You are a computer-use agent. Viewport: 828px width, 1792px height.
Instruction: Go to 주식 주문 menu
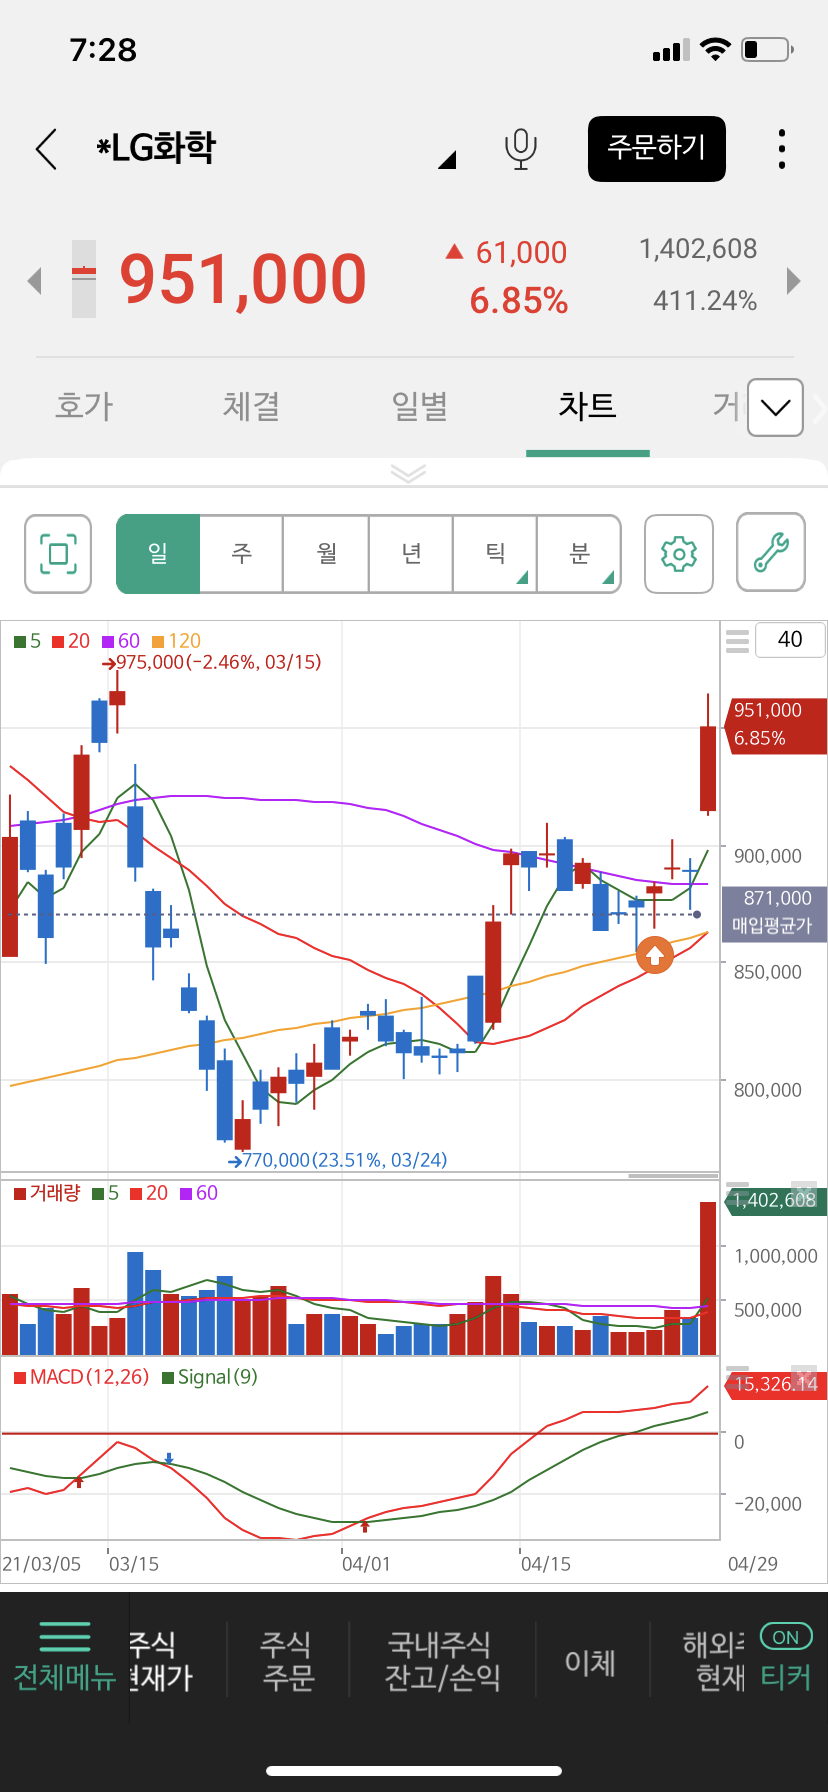(288, 1661)
